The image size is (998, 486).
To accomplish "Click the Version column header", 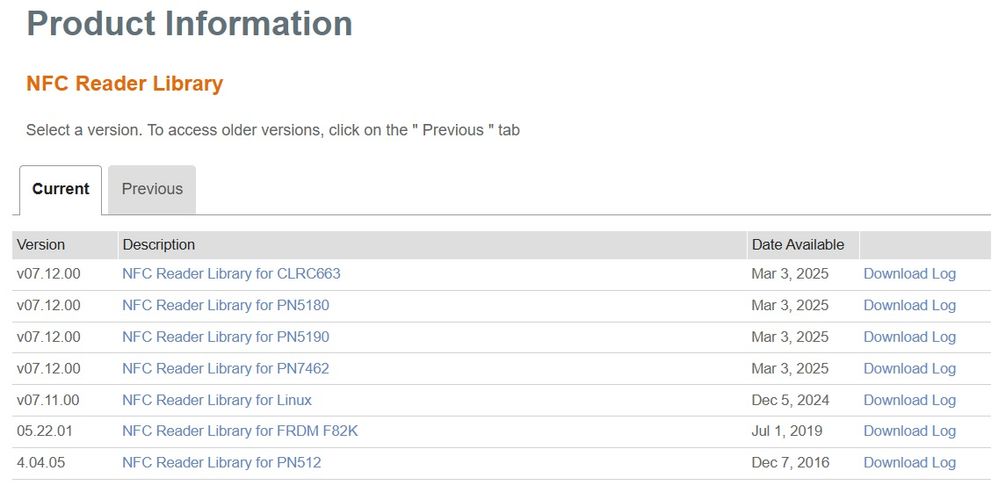I will 41,245.
